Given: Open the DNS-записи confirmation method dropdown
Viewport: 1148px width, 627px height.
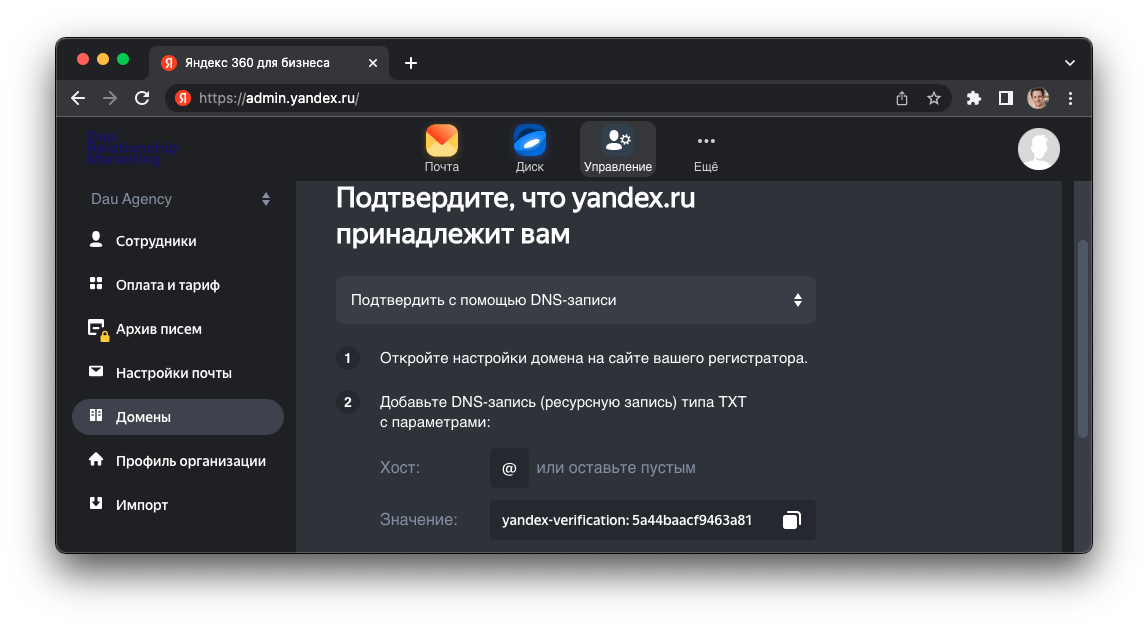Looking at the screenshot, I should coord(575,300).
